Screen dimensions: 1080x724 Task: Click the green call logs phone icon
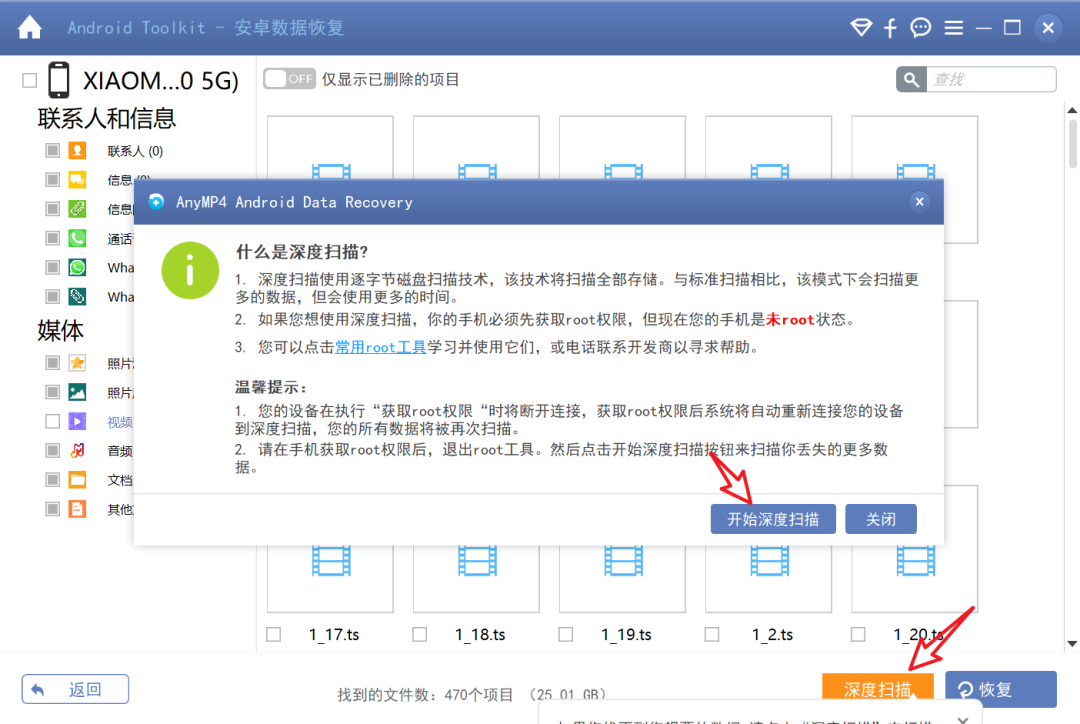coord(77,238)
